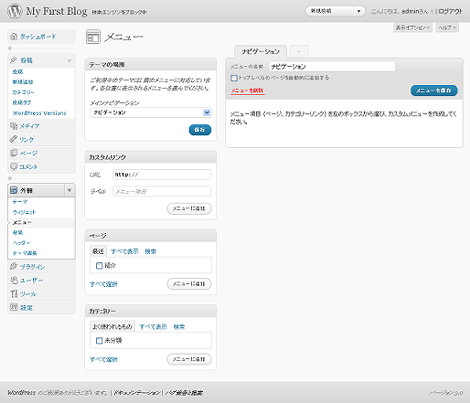Open Media via its sidebar icon

tap(14, 126)
